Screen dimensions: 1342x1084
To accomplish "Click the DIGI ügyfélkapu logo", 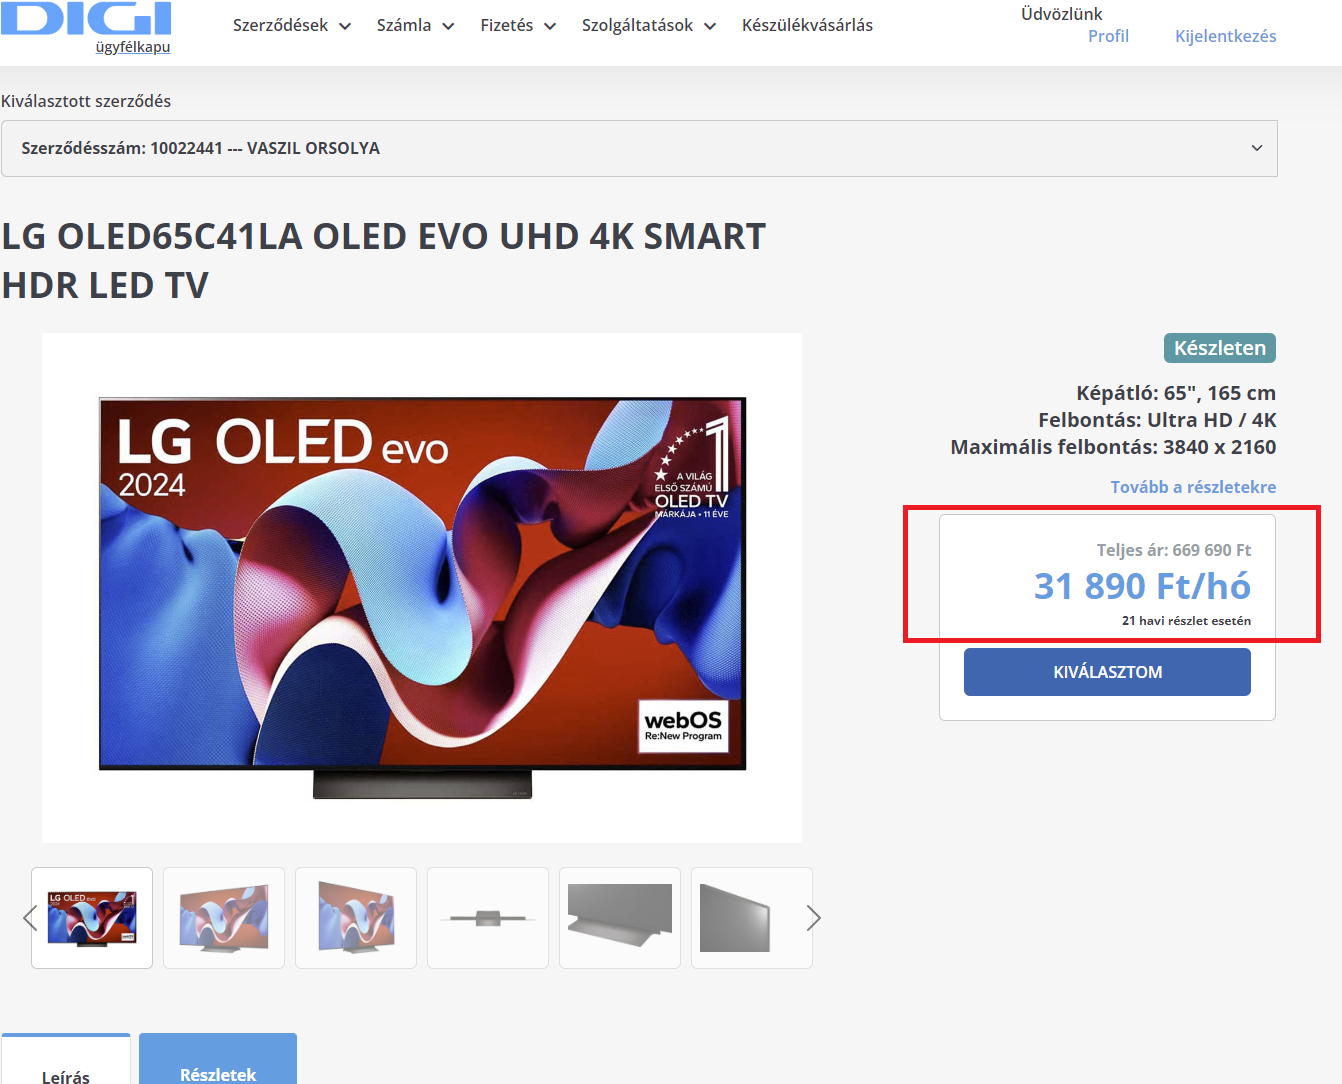I will click(86, 27).
